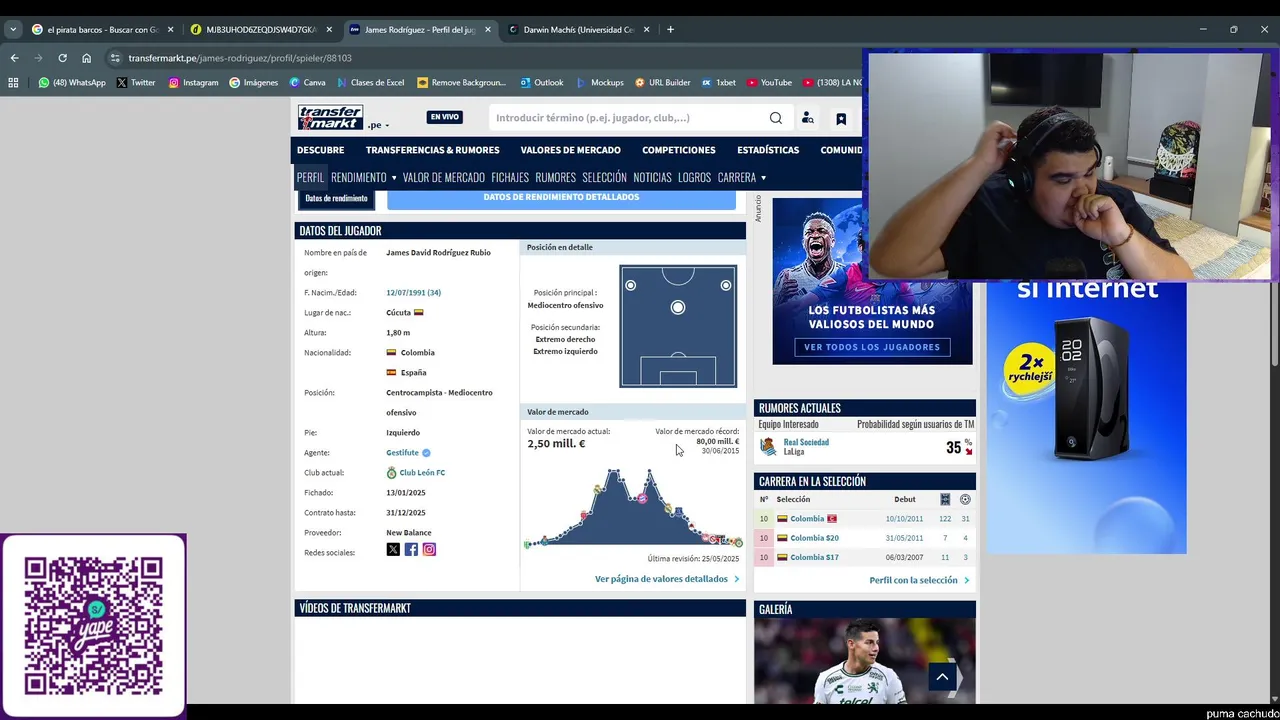Open the user login icon

(807, 118)
